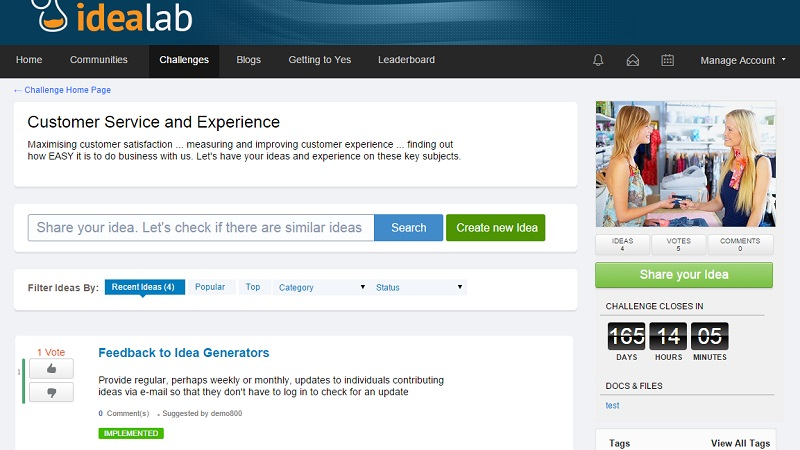Open the Manage Account dropdown menu
This screenshot has width=800, height=450.
743,60
